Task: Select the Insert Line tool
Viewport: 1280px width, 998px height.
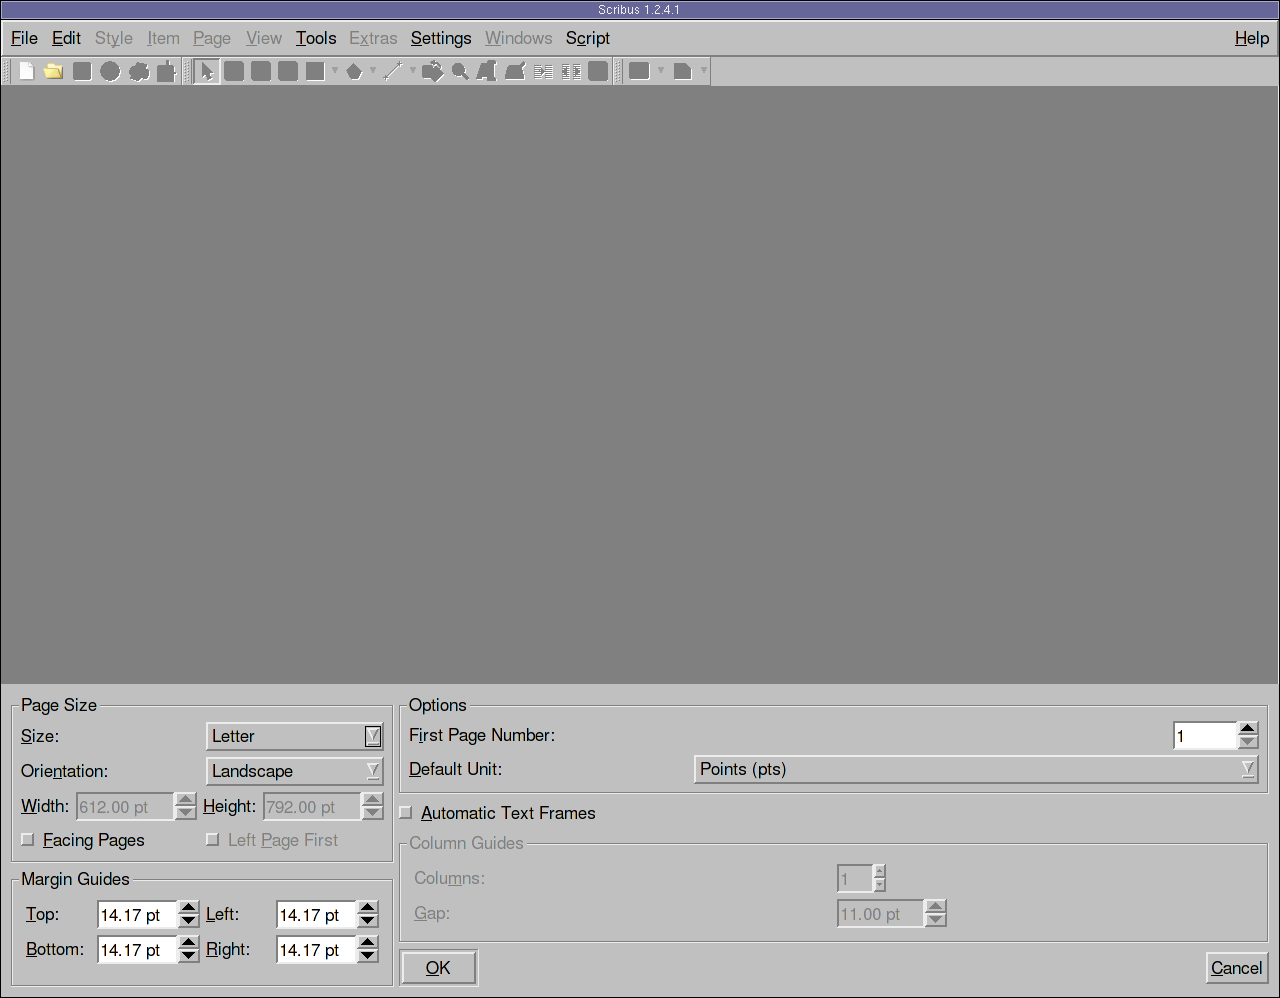Action: [393, 71]
